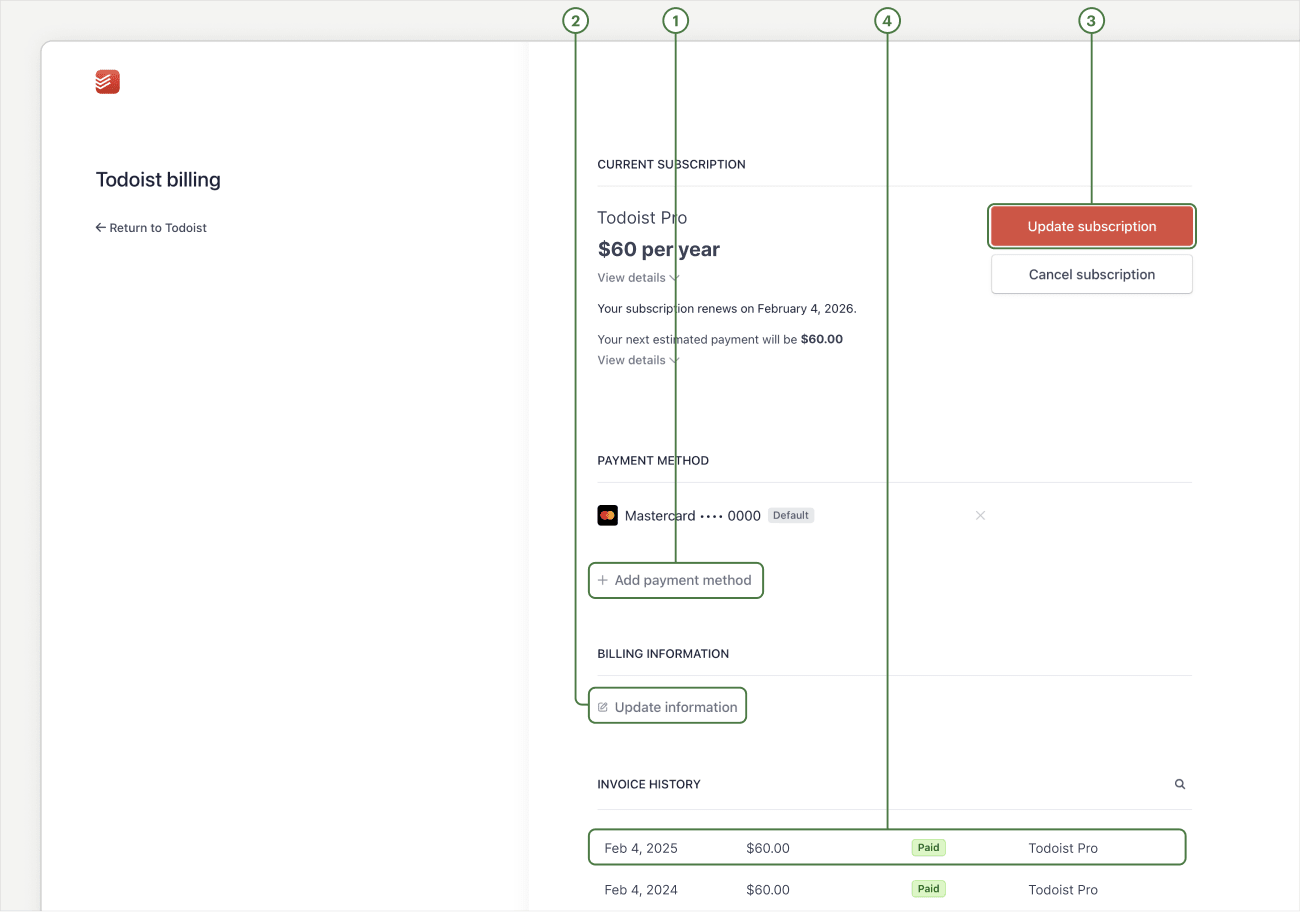Select the Feb 4, 2024 invoice row

click(886, 889)
